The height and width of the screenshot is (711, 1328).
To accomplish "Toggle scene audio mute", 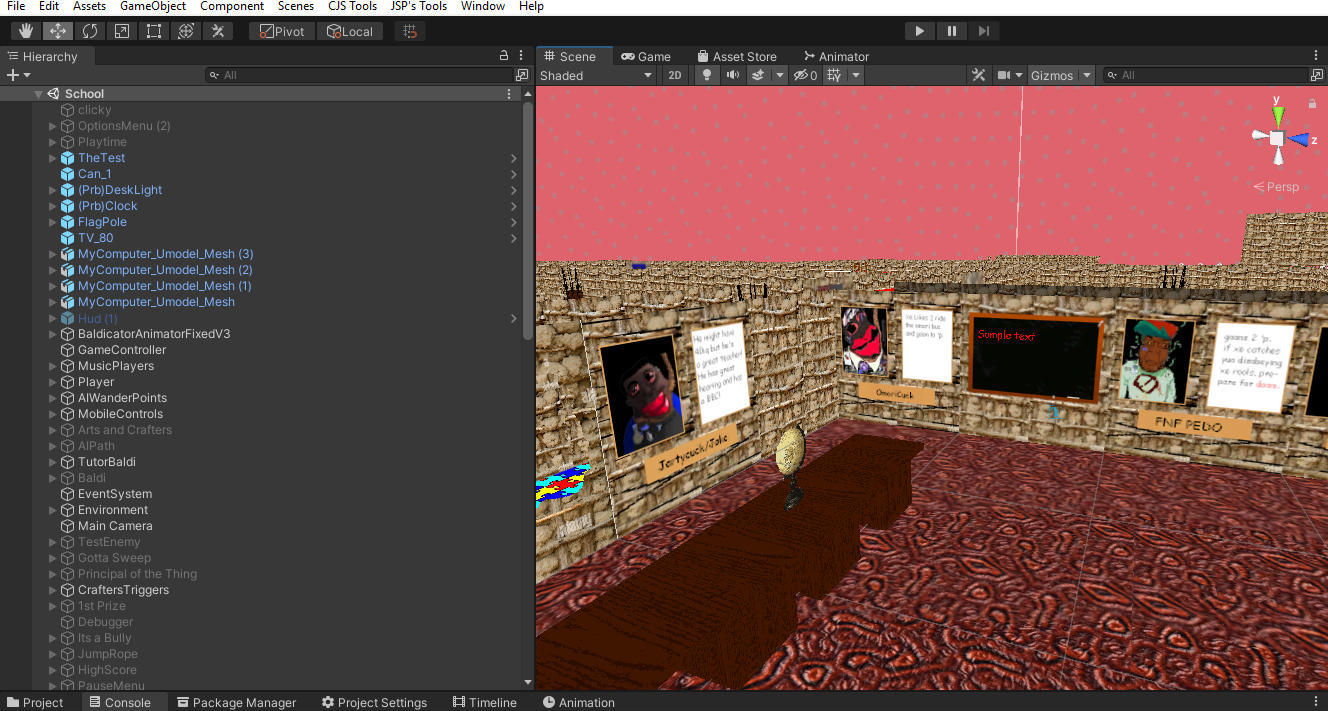I will 733,75.
